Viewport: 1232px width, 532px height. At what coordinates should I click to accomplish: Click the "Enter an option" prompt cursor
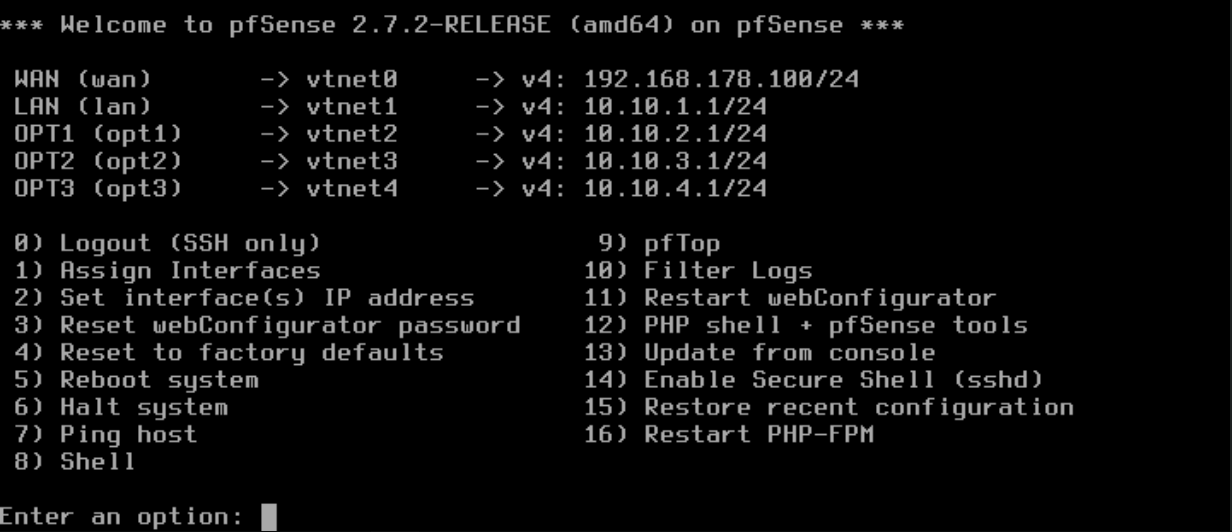pyautogui.click(x=268, y=517)
